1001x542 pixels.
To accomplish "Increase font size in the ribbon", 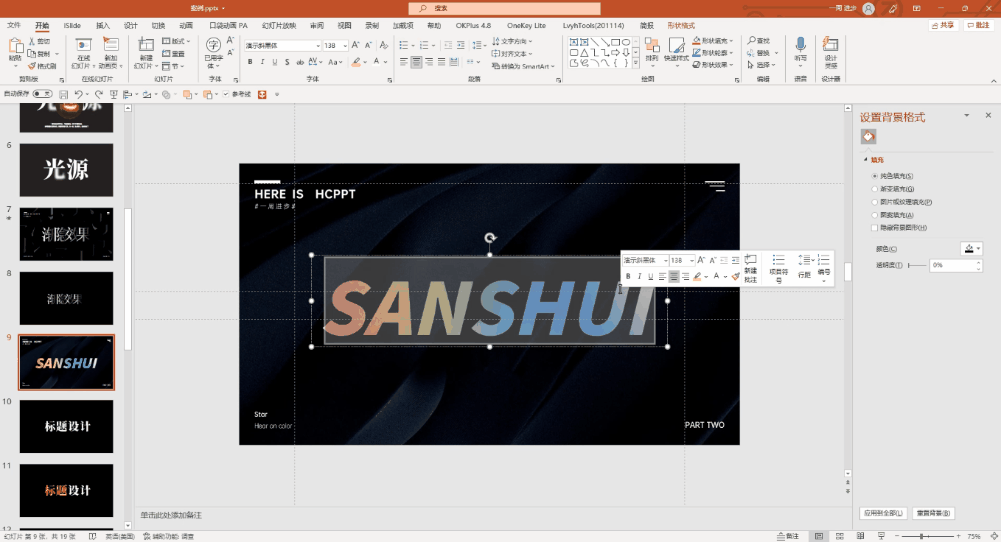I will [x=356, y=45].
